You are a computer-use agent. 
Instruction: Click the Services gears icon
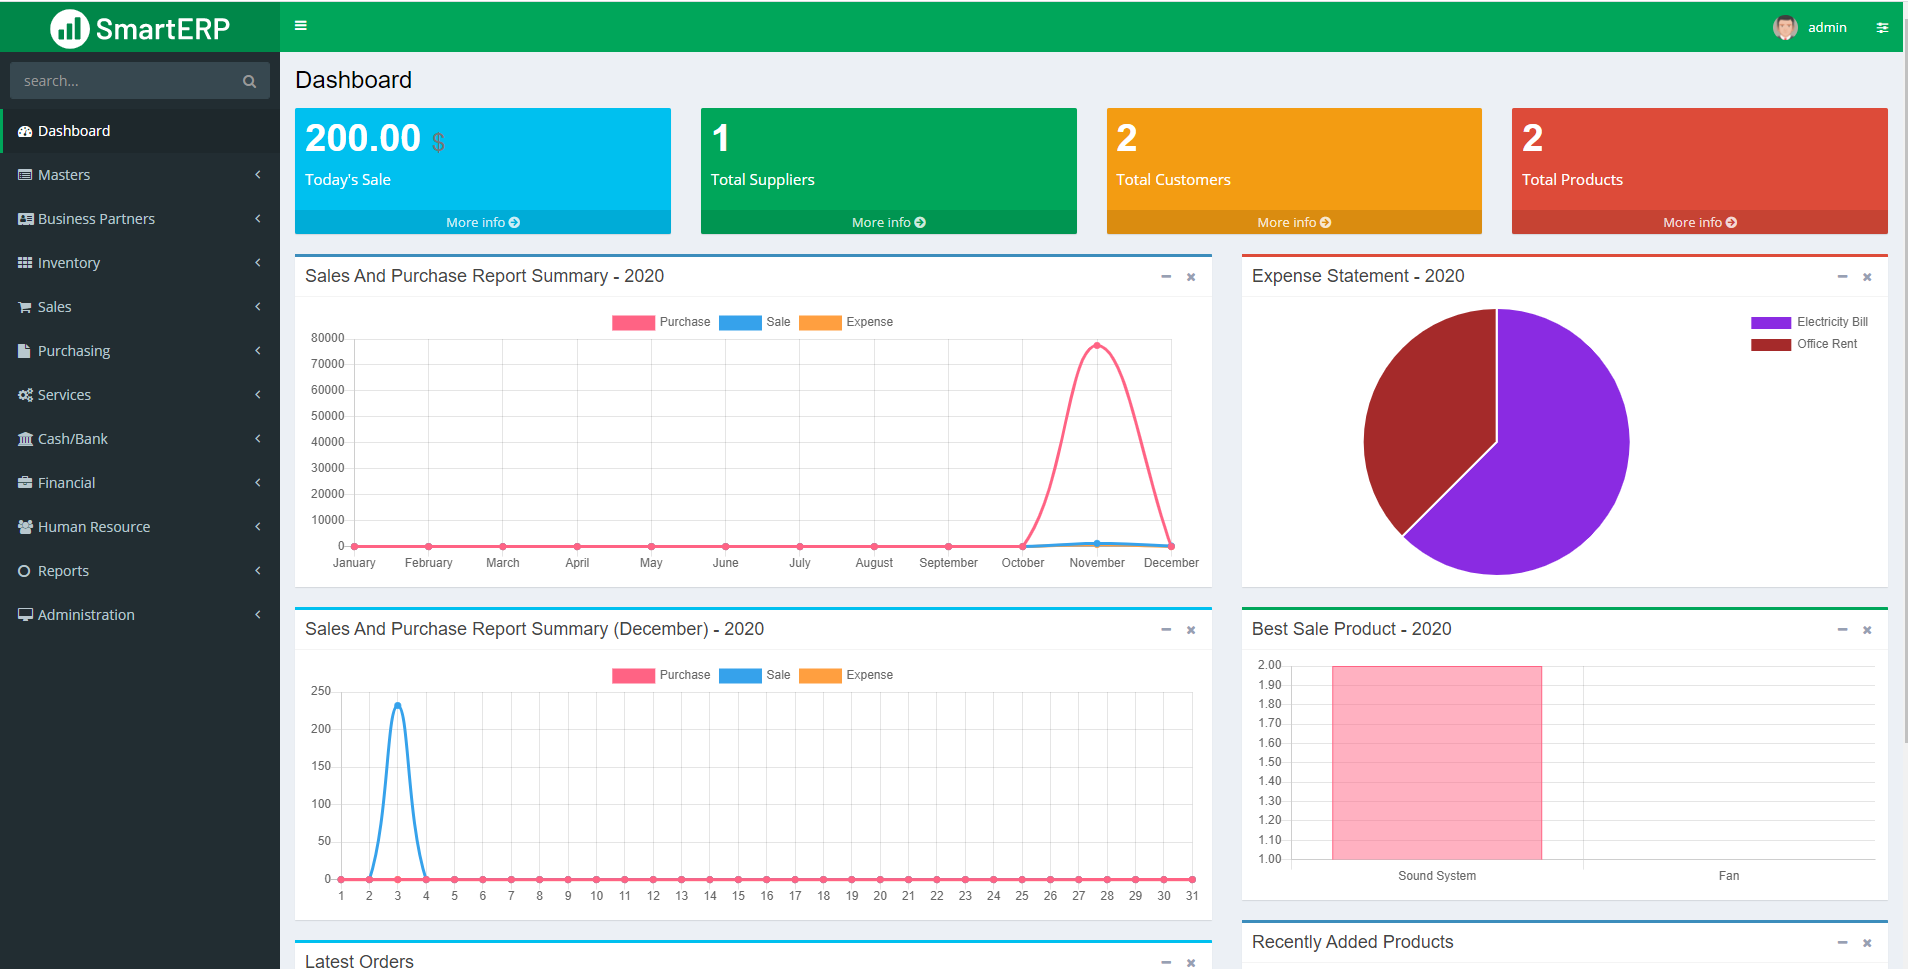coord(25,394)
